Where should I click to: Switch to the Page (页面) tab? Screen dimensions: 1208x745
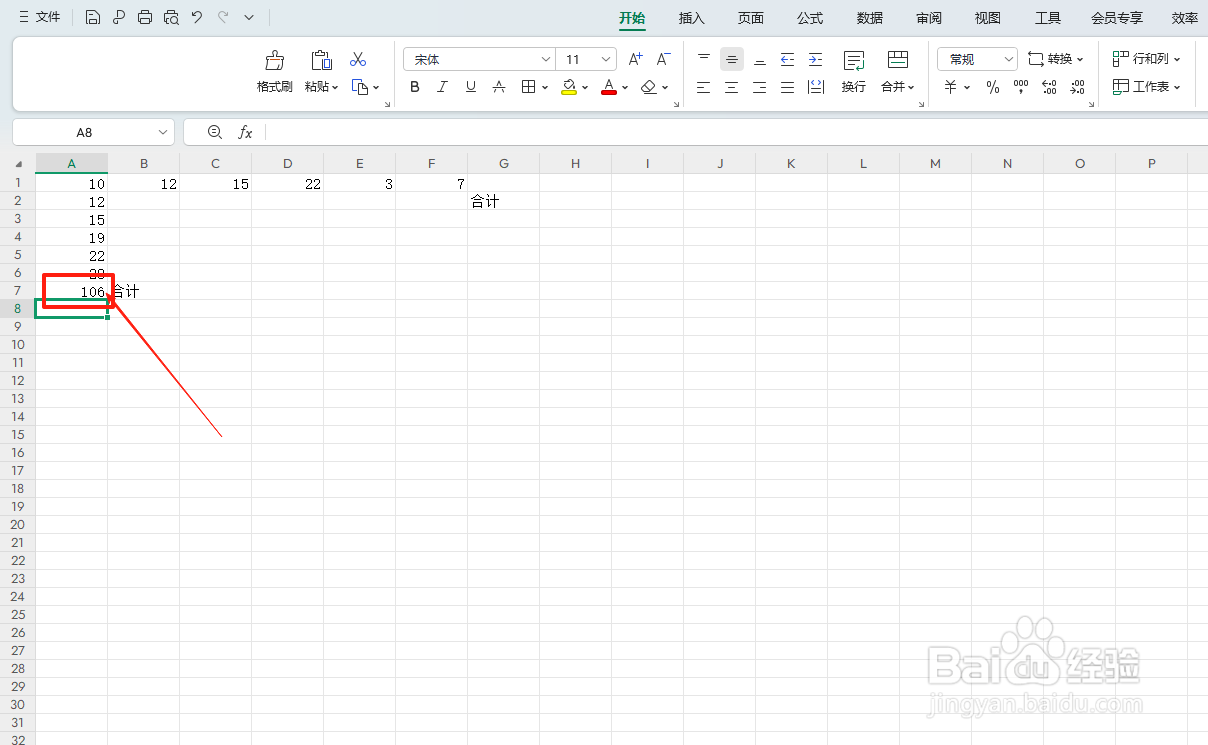click(751, 18)
